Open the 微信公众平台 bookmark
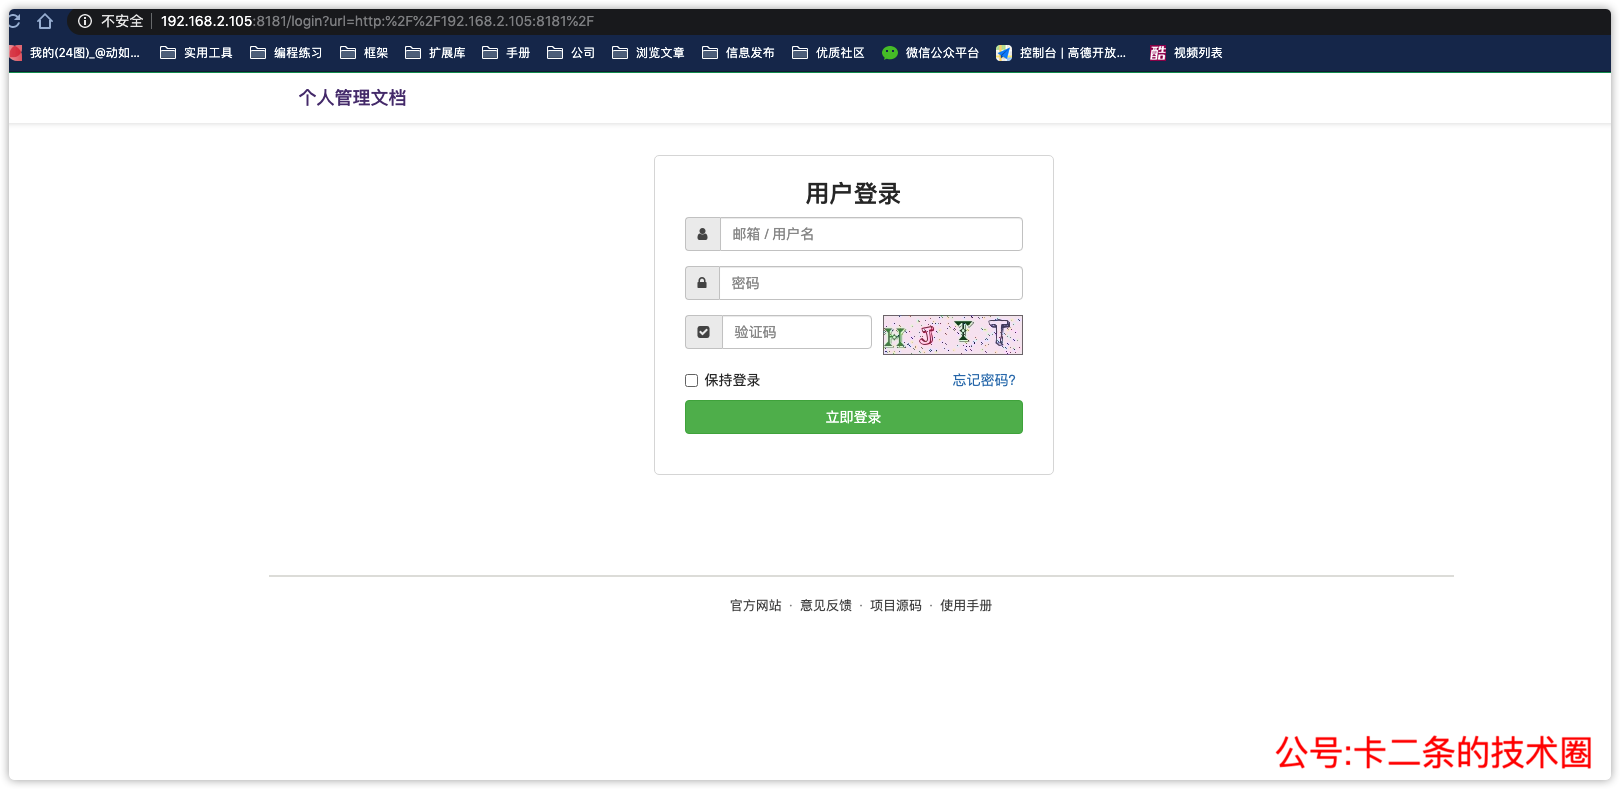This screenshot has height=789, width=1620. pyautogui.click(x=930, y=53)
